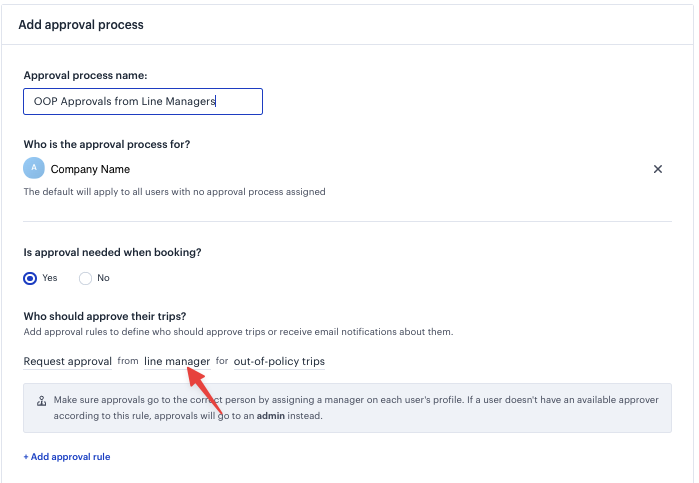Remove Company Name with the X icon

(x=658, y=169)
